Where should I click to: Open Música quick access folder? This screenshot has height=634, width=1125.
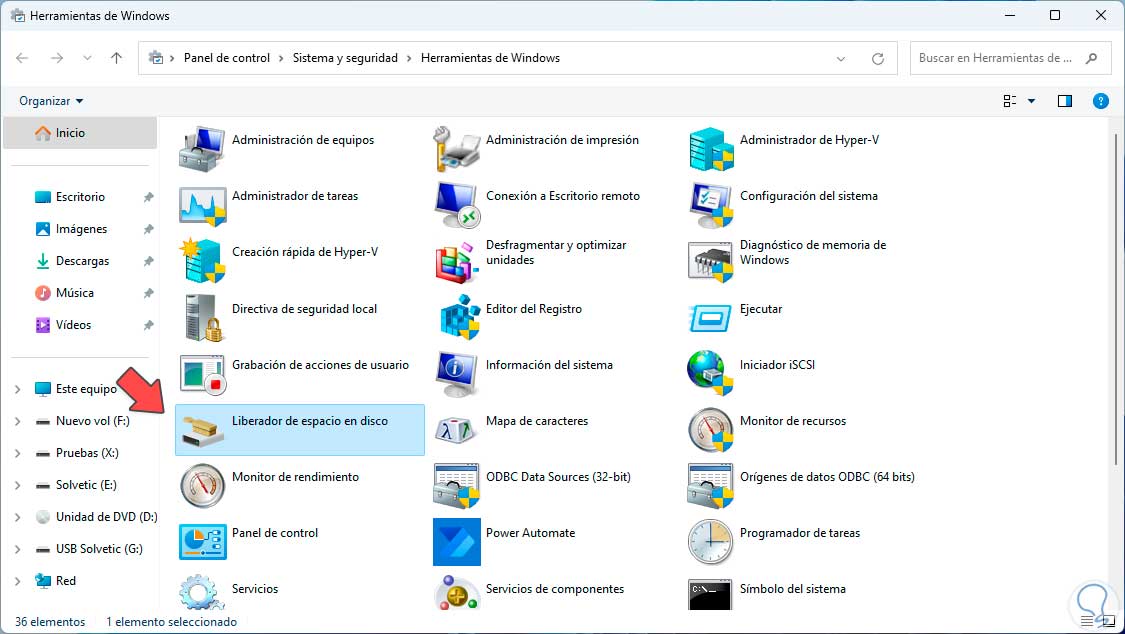coord(75,293)
